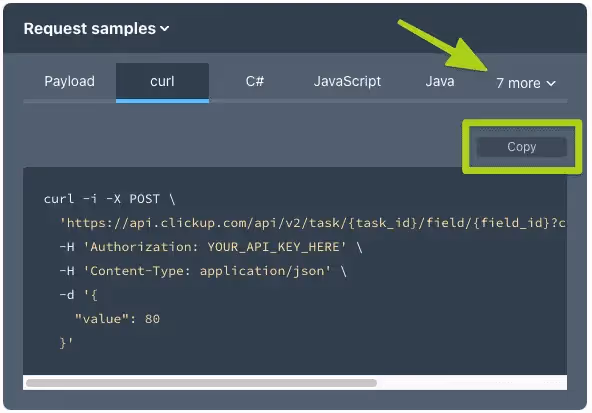Click the API URL line in code
This screenshot has width=592, height=413.
(x=313, y=223)
